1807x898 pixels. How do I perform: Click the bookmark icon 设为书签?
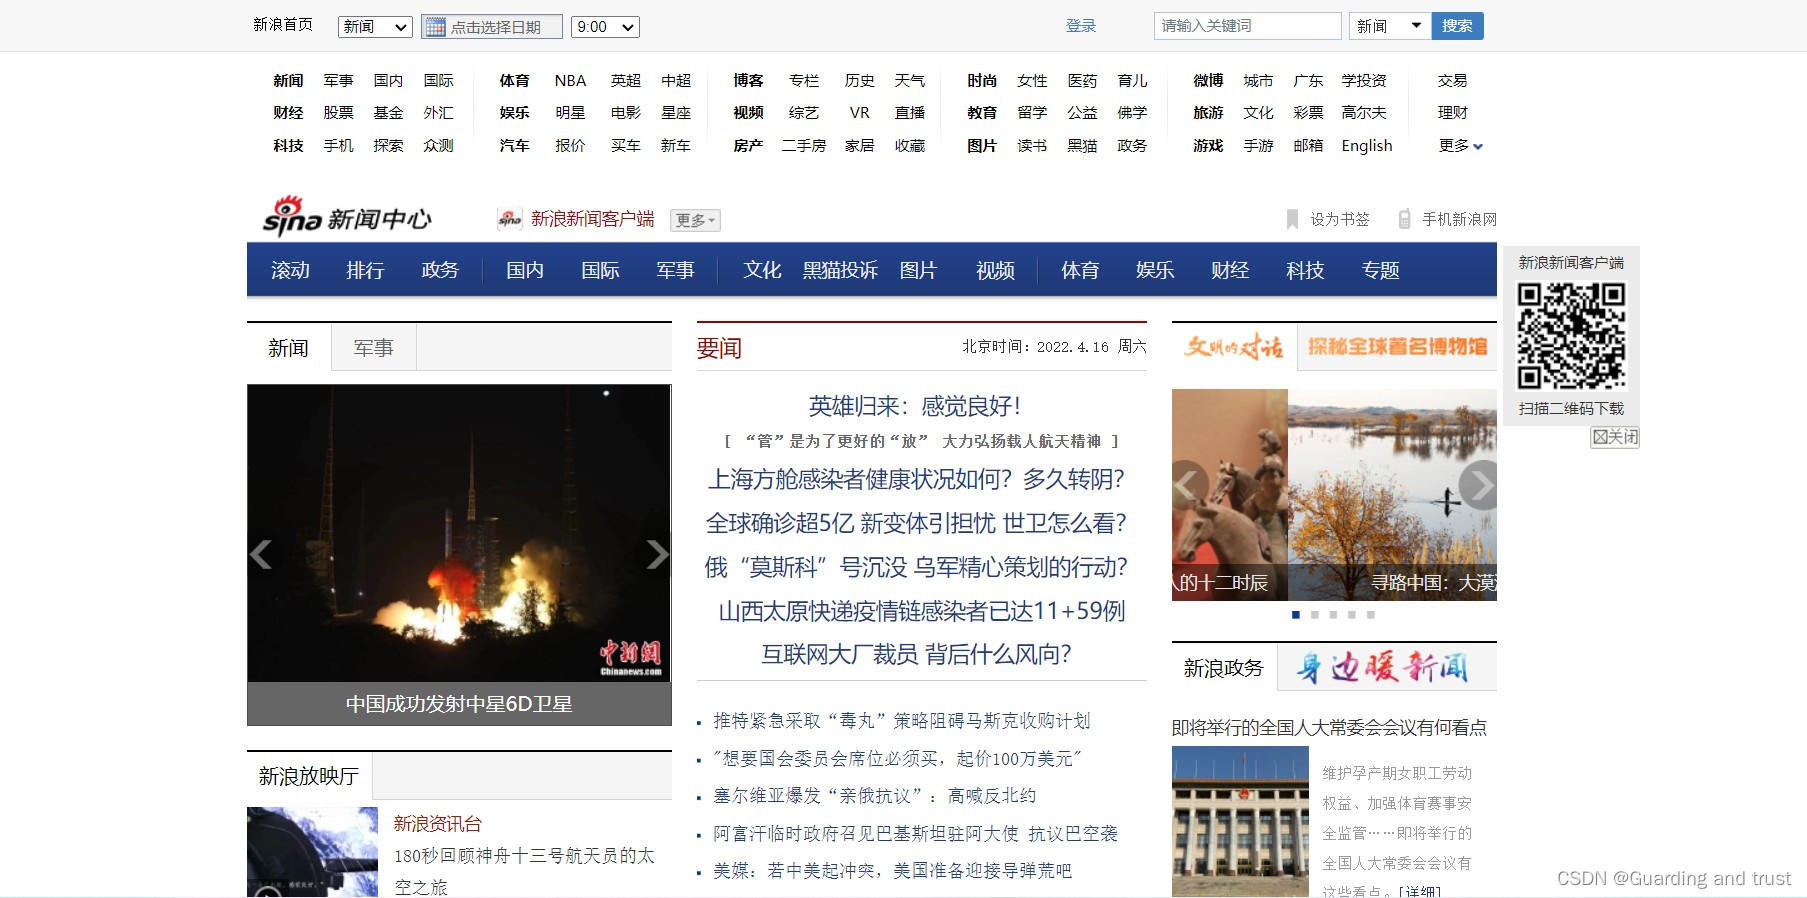point(1292,219)
